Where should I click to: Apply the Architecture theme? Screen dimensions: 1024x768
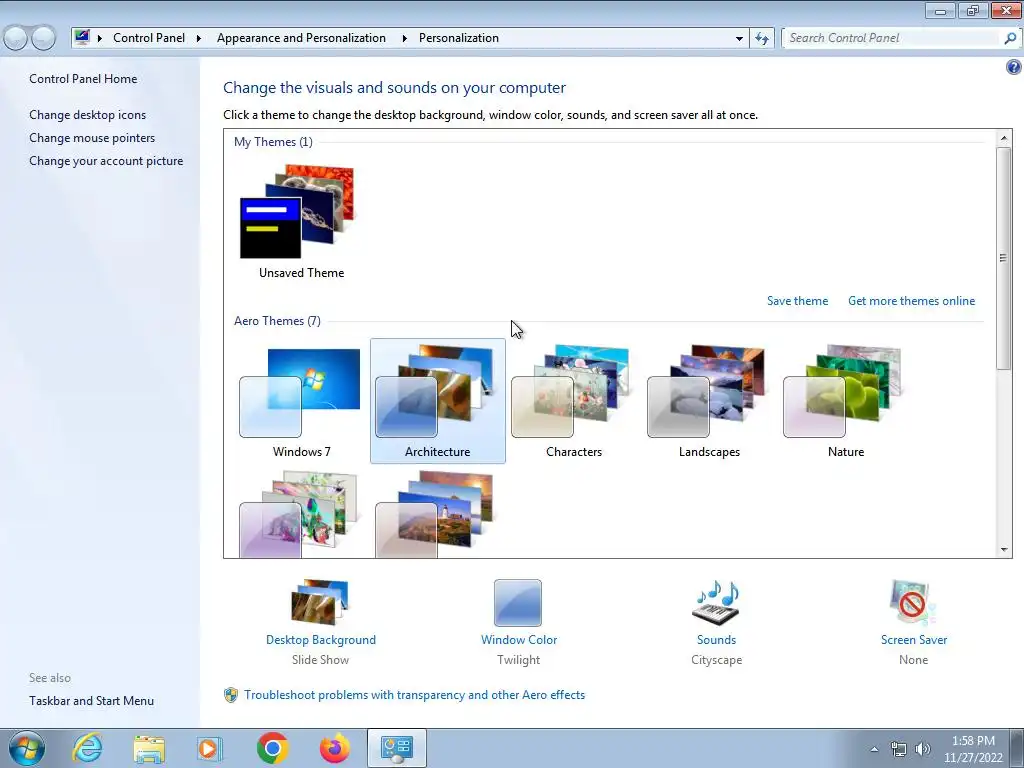(437, 400)
